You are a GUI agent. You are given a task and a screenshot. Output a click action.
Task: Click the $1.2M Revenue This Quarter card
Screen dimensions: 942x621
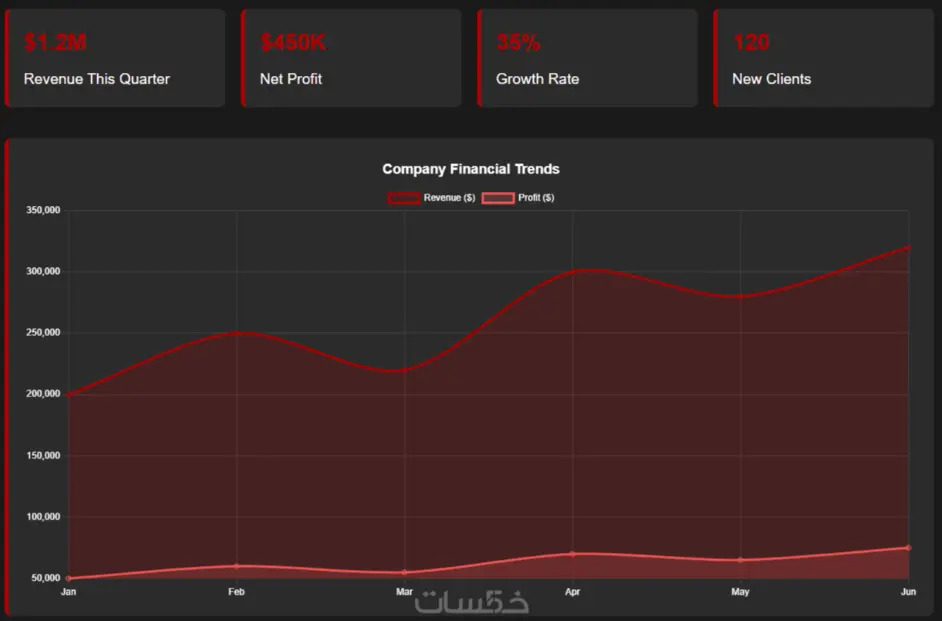(x=115, y=57)
